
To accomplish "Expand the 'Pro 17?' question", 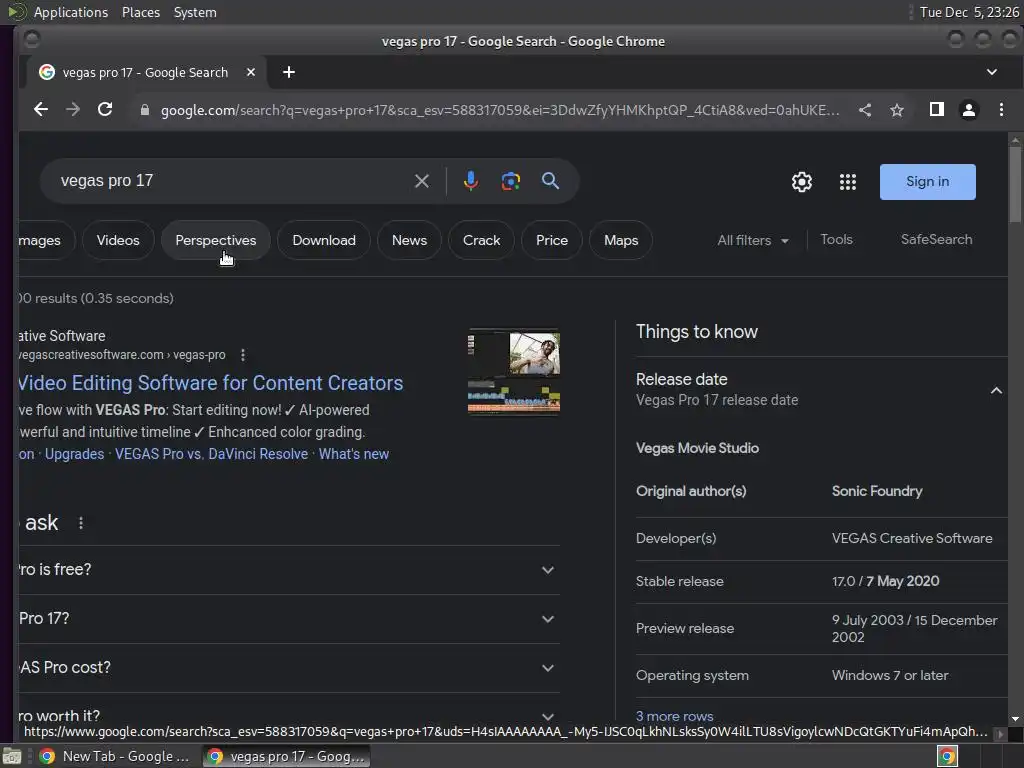I will click(x=289, y=618).
